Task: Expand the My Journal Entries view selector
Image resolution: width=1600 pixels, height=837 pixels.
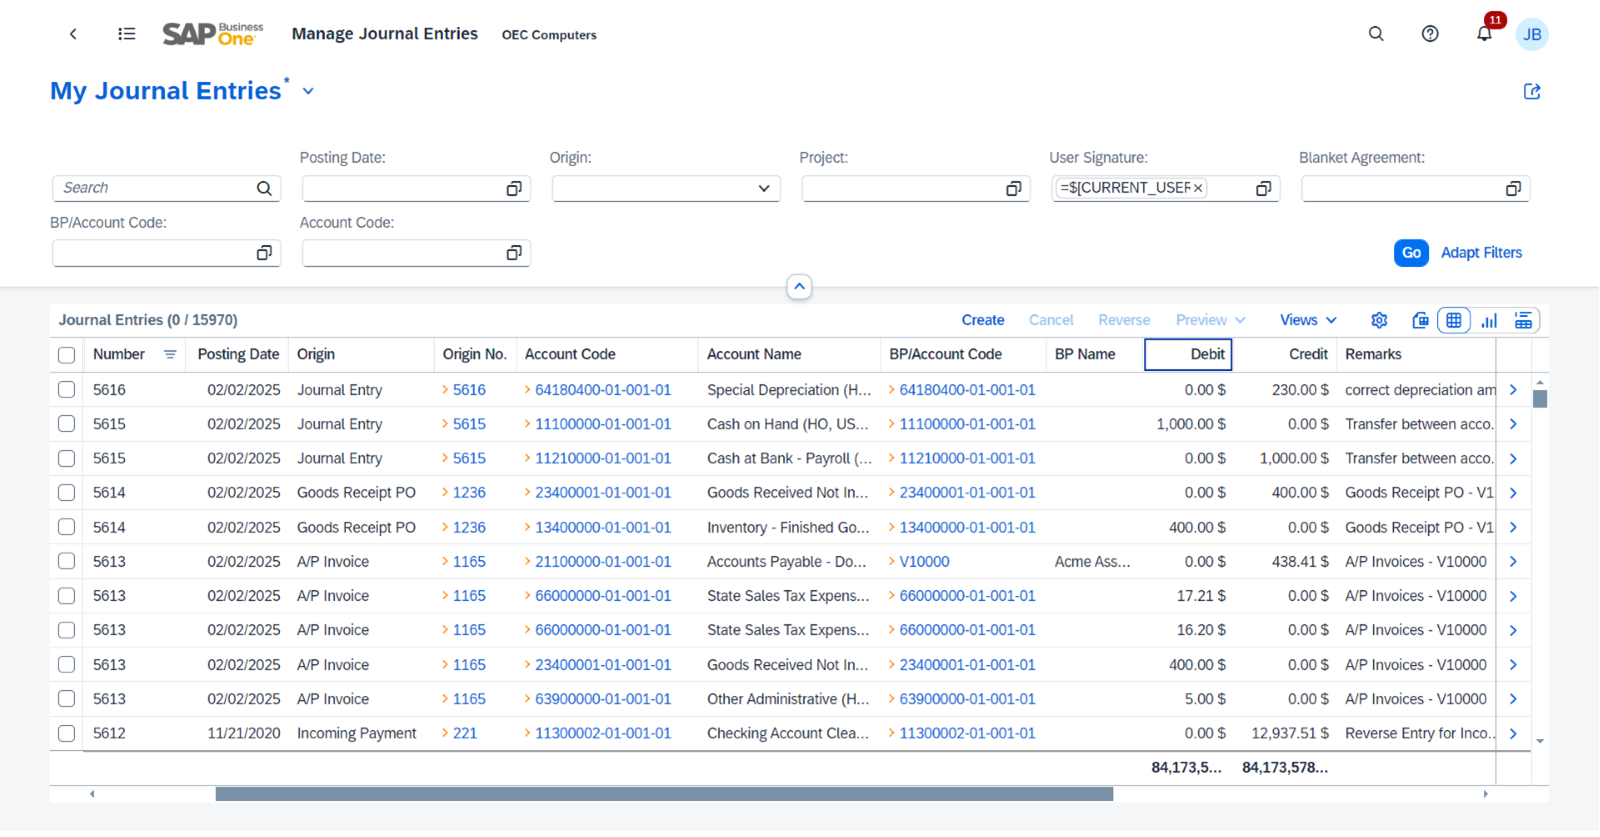Action: click(x=308, y=91)
